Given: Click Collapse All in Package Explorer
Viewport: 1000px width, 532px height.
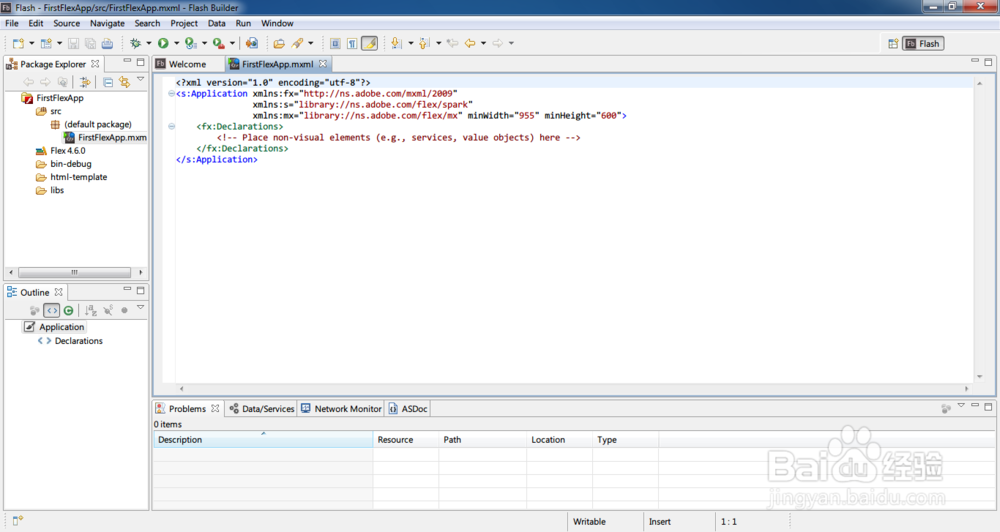Looking at the screenshot, I should coord(108,82).
